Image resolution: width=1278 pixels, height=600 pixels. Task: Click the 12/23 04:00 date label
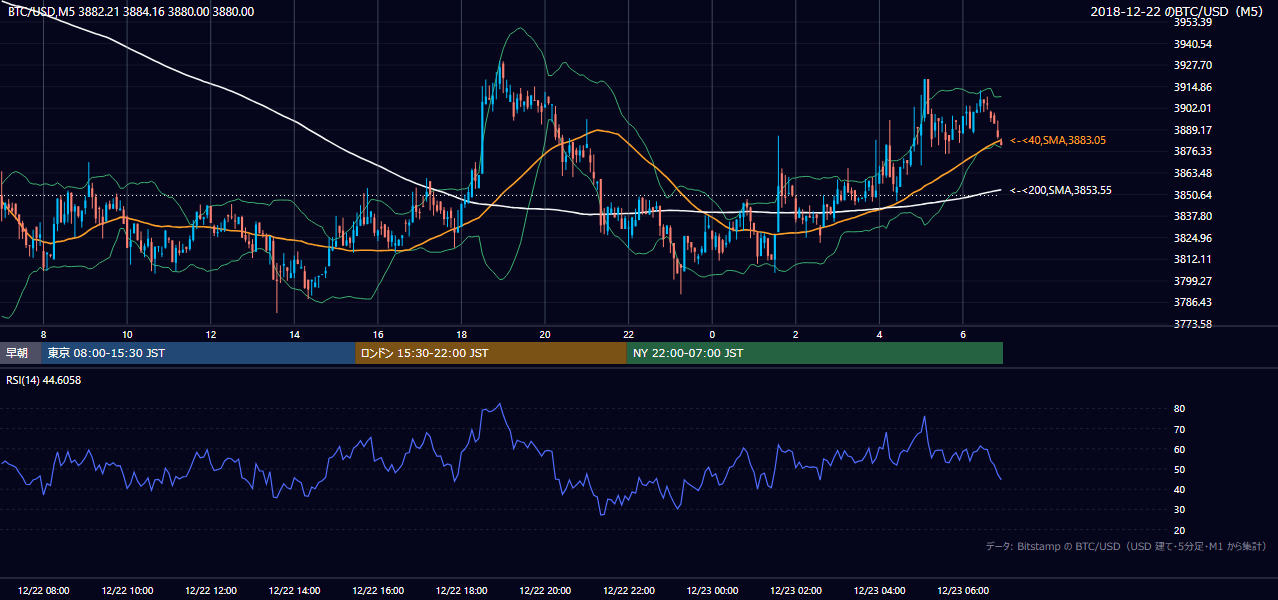click(880, 591)
